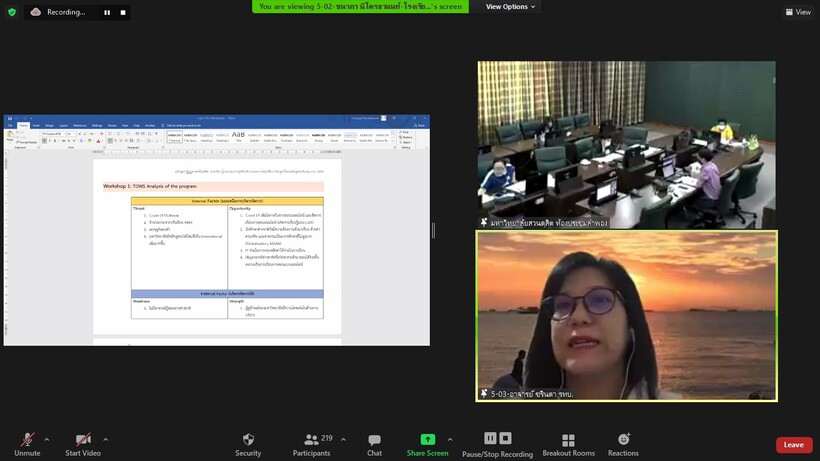Screen dimensions: 820x461
Task: Toggle Italic formatting in Word
Action: [x=50, y=141]
